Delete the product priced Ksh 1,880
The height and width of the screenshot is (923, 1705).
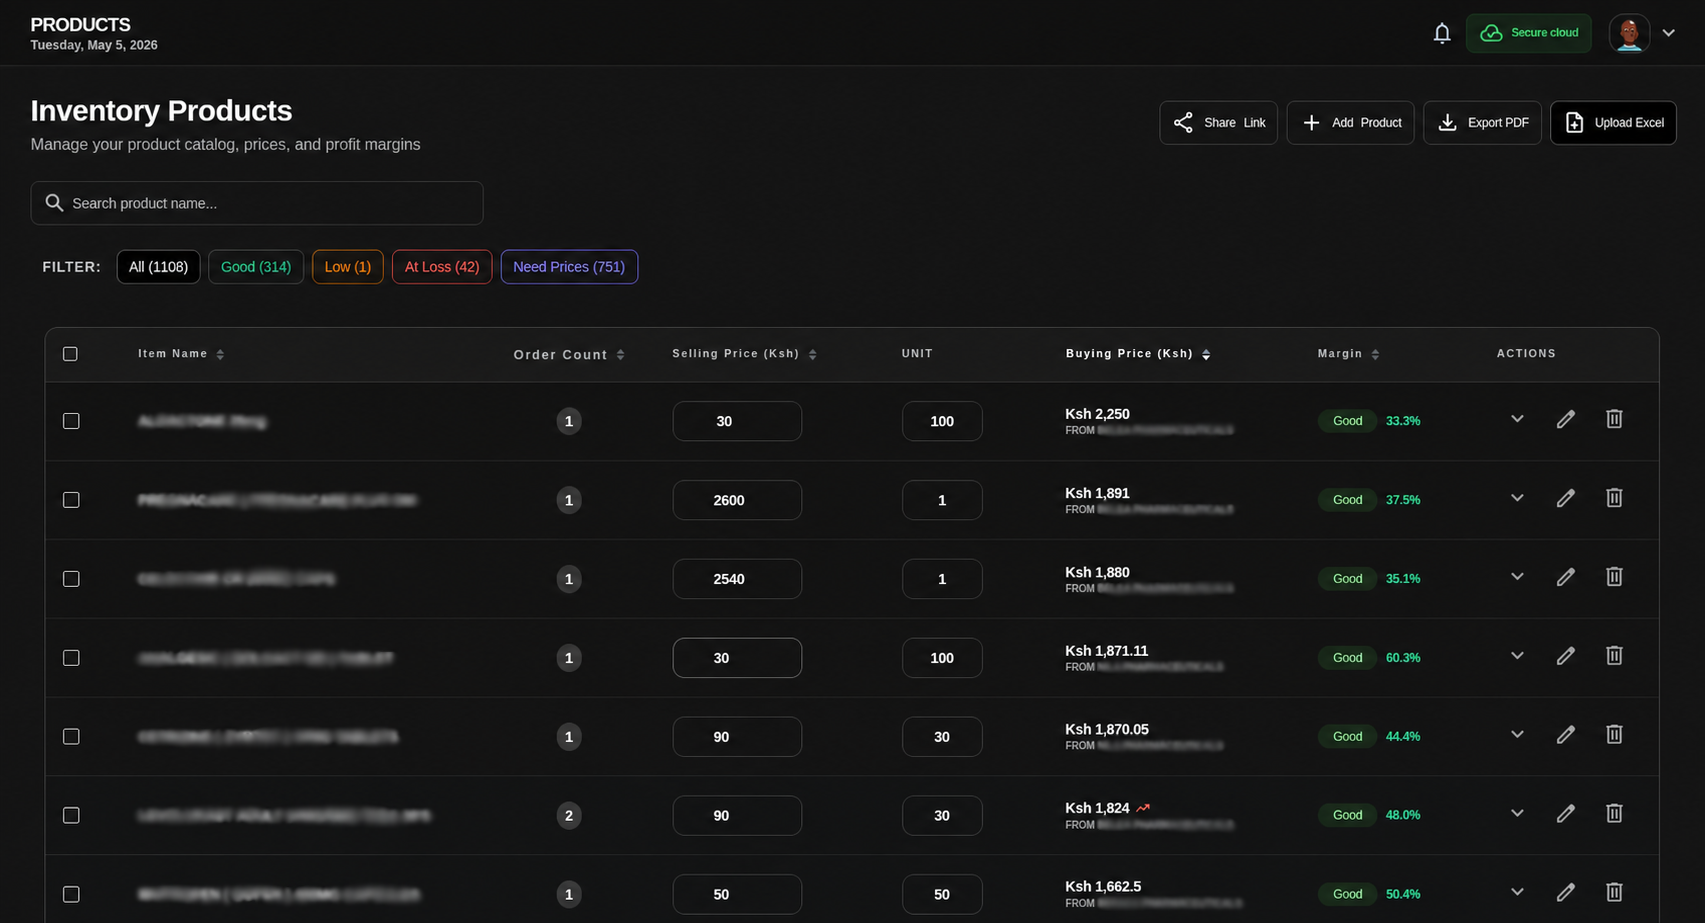click(1614, 577)
